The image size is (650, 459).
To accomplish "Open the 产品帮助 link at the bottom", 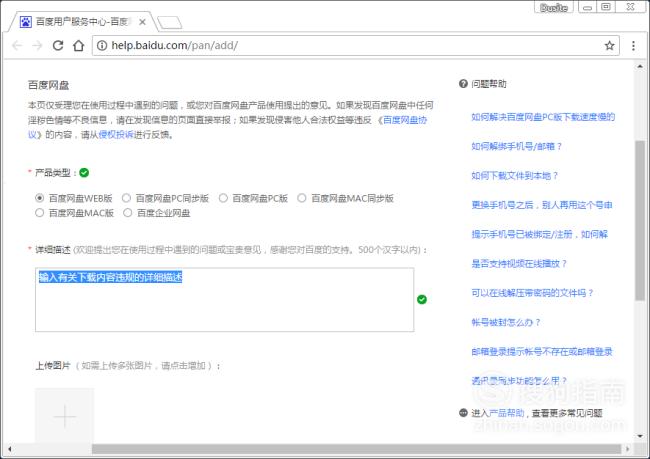I will 507,413.
